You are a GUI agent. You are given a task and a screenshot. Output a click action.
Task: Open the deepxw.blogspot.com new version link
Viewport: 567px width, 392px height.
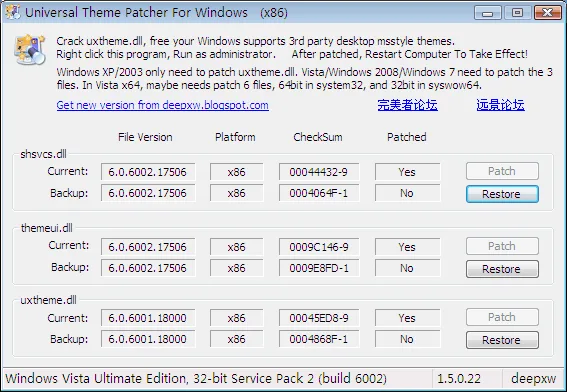(x=162, y=105)
